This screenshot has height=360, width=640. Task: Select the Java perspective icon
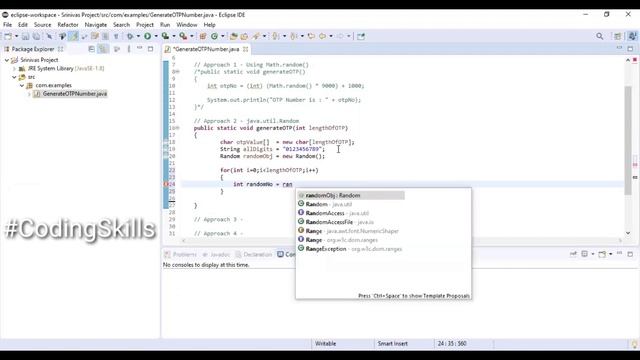click(632, 36)
